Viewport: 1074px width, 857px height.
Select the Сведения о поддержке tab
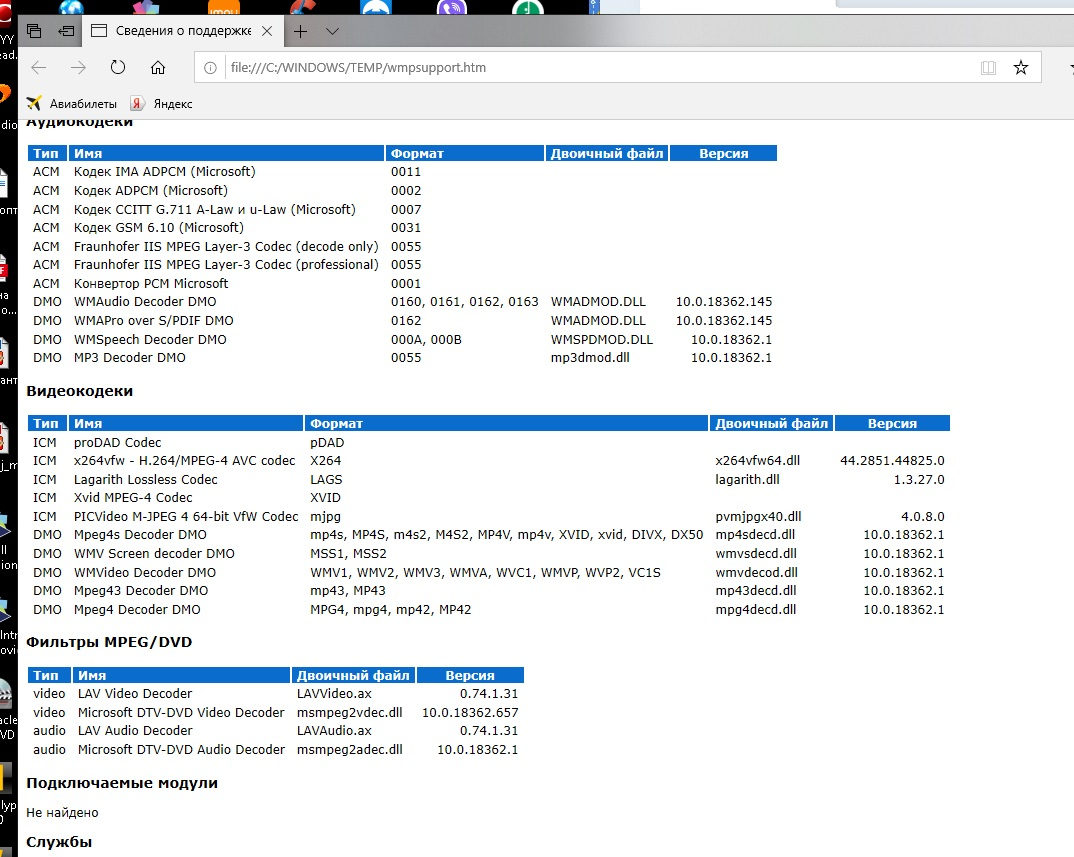pyautogui.click(x=183, y=31)
